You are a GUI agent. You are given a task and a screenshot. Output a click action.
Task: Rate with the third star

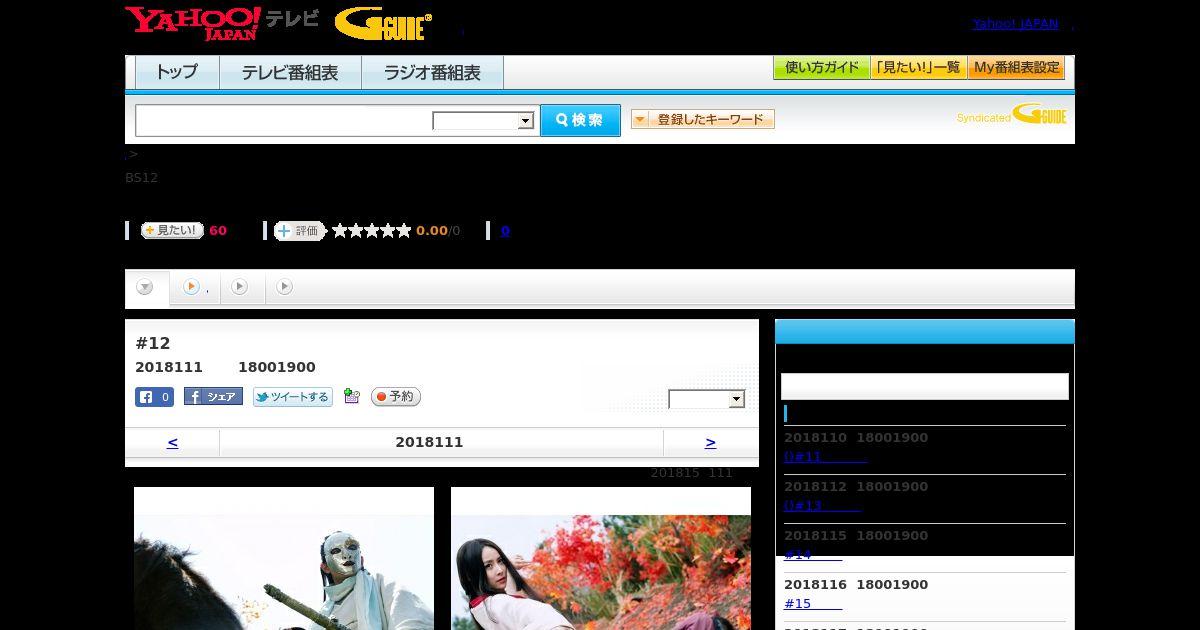pyautogui.click(x=372, y=231)
